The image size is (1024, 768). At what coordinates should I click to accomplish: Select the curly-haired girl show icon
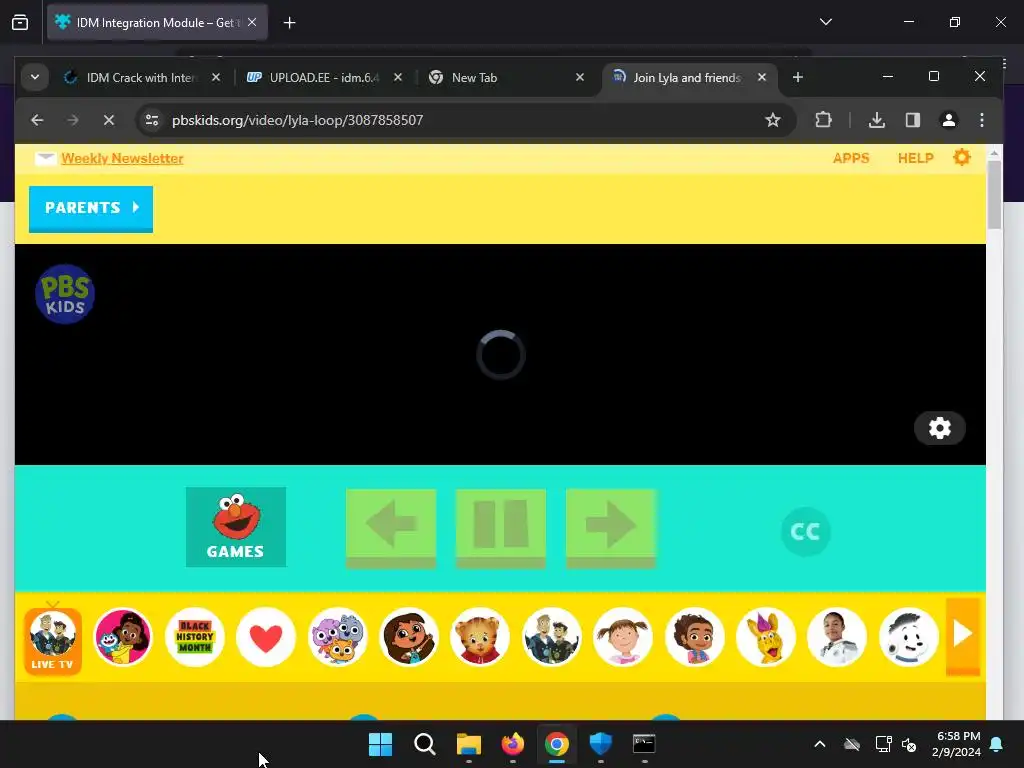(694, 637)
